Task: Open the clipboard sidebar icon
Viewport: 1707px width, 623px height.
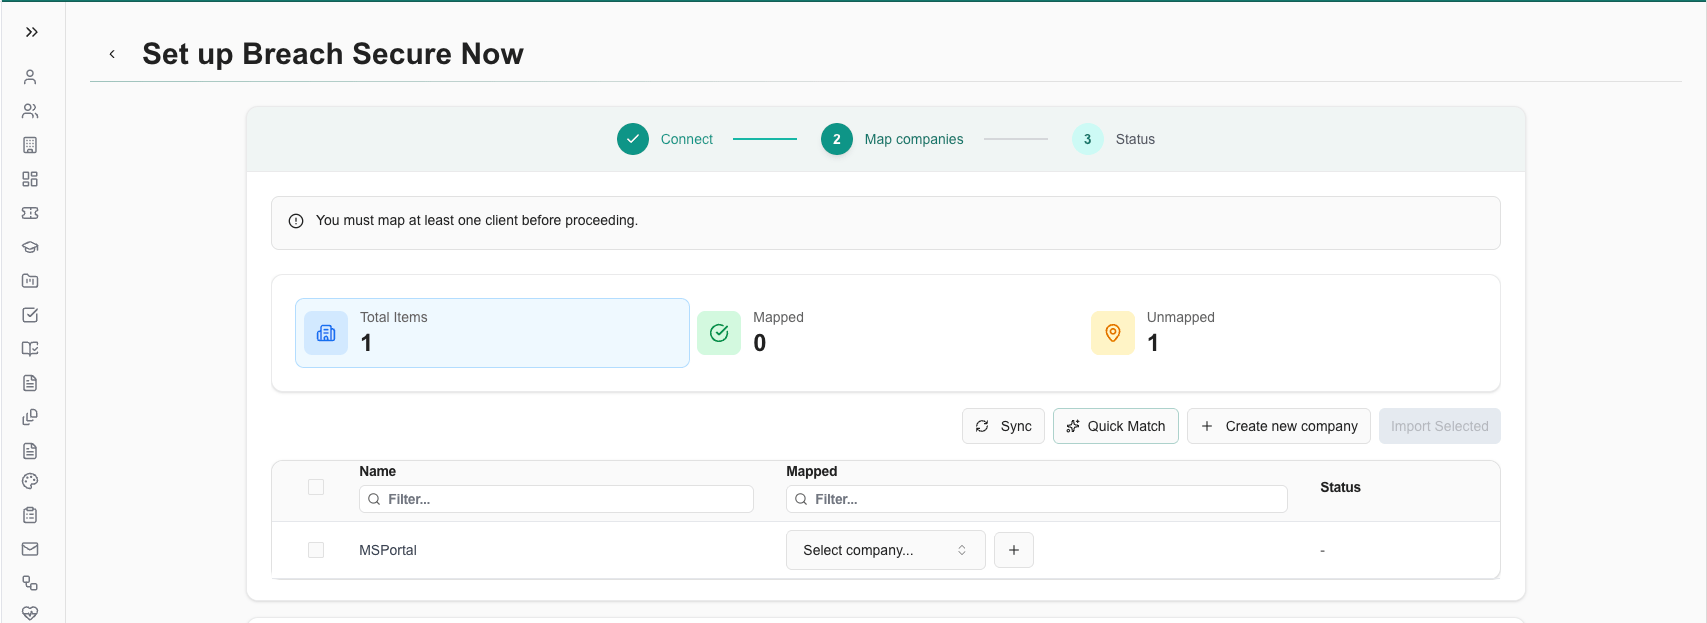Action: pyautogui.click(x=30, y=515)
